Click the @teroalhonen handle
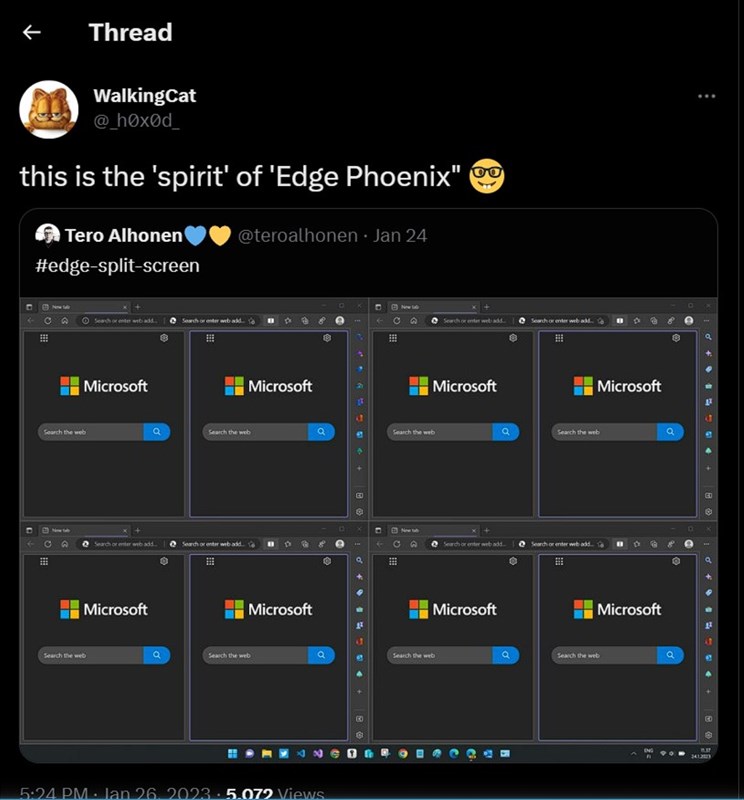744x800 pixels. (x=297, y=236)
